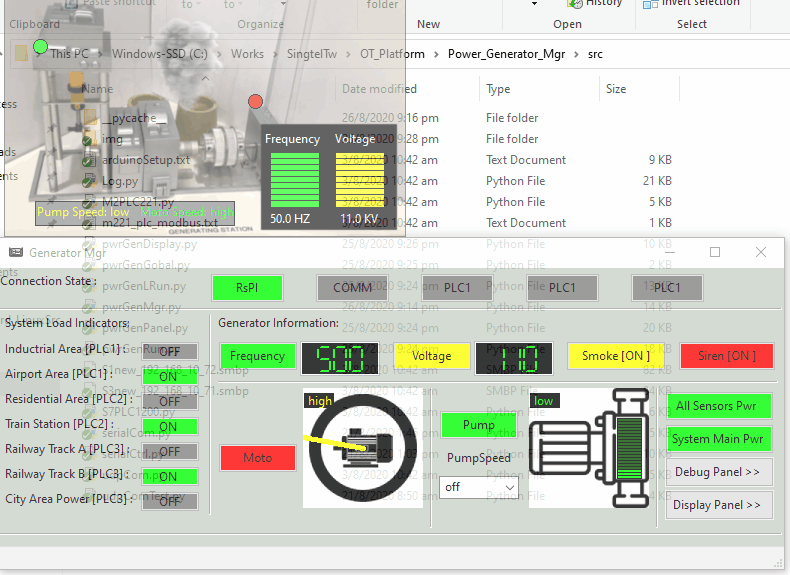The image size is (790, 575).
Task: Click the last grey PLC1 connection button
Action: [668, 288]
